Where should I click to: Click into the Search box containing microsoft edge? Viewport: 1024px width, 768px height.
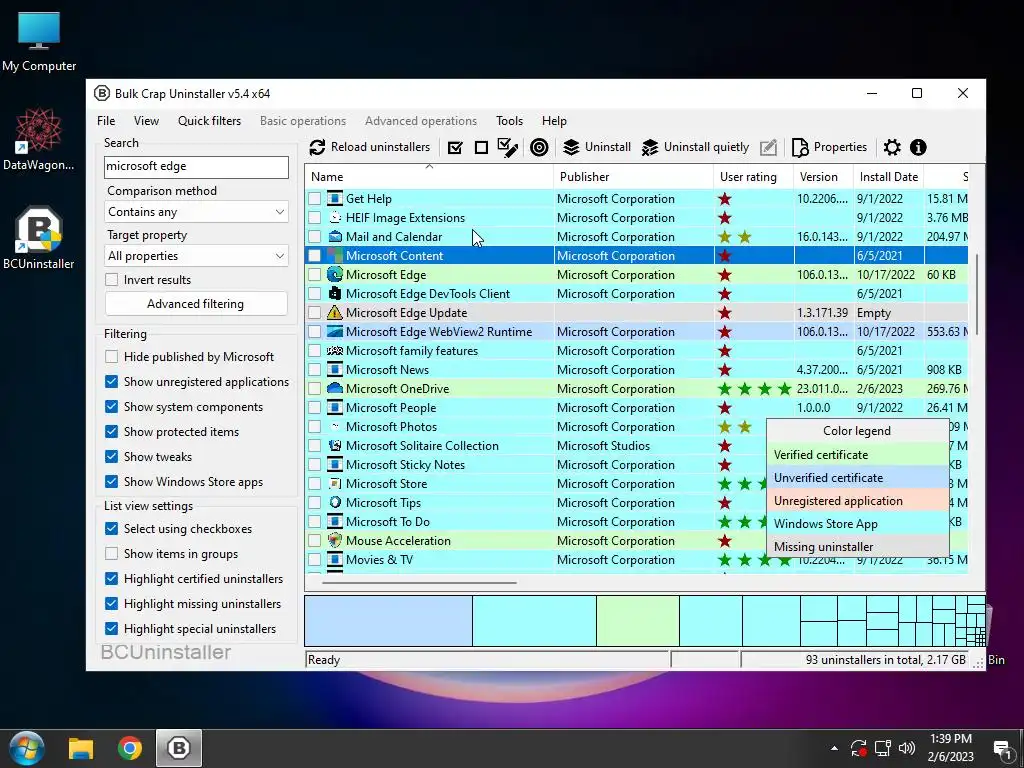(x=196, y=167)
